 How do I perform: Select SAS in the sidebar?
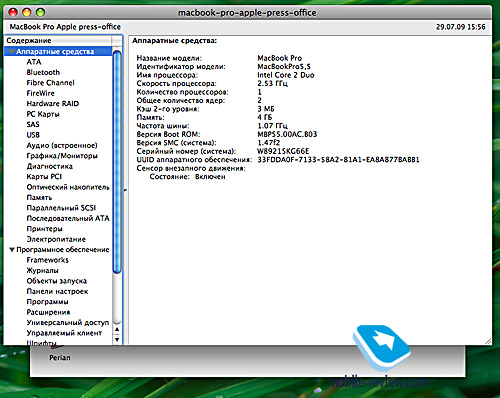(x=33, y=124)
